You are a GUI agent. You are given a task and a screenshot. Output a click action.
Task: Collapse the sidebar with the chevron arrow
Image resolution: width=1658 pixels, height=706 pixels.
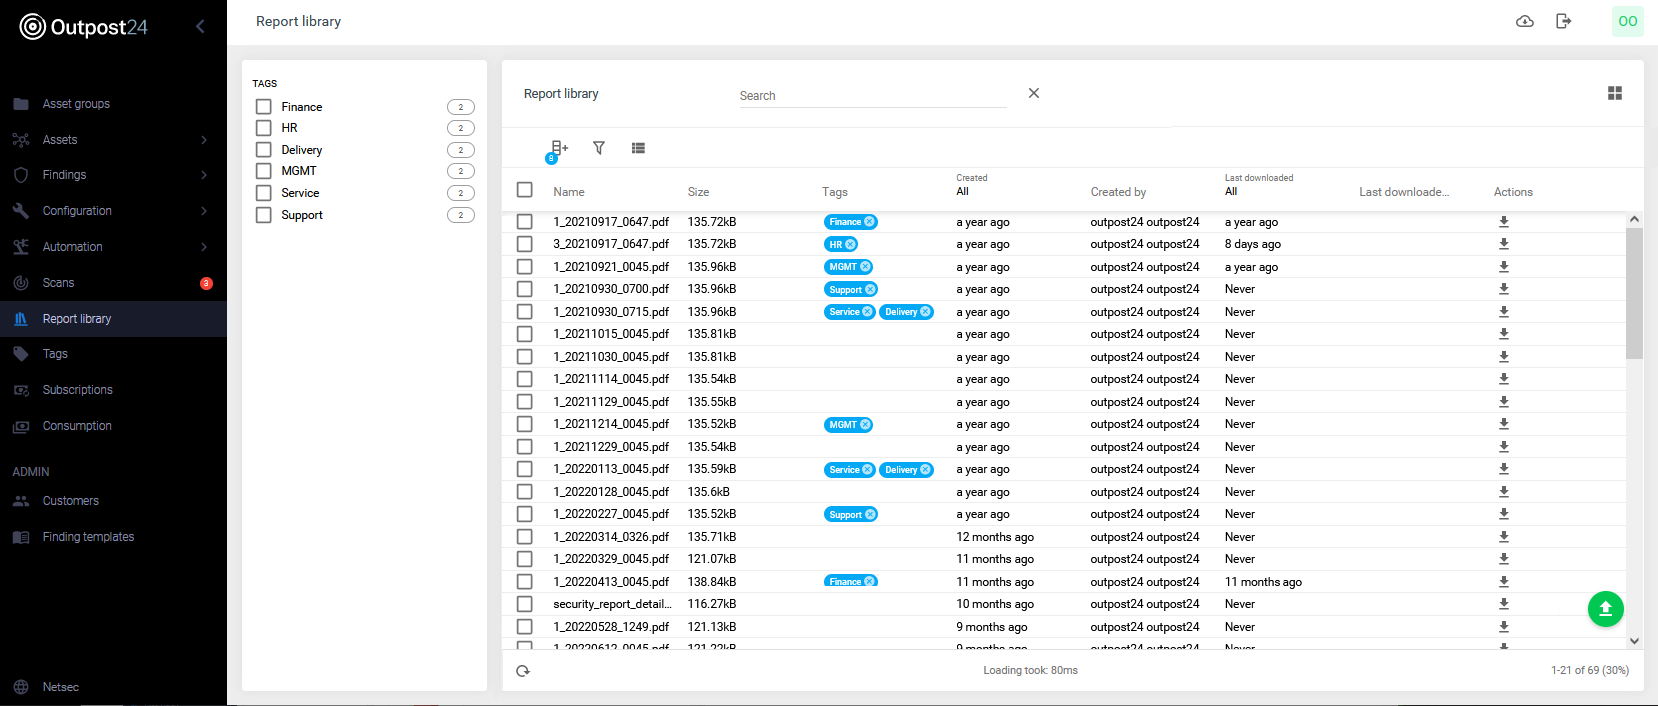(200, 26)
